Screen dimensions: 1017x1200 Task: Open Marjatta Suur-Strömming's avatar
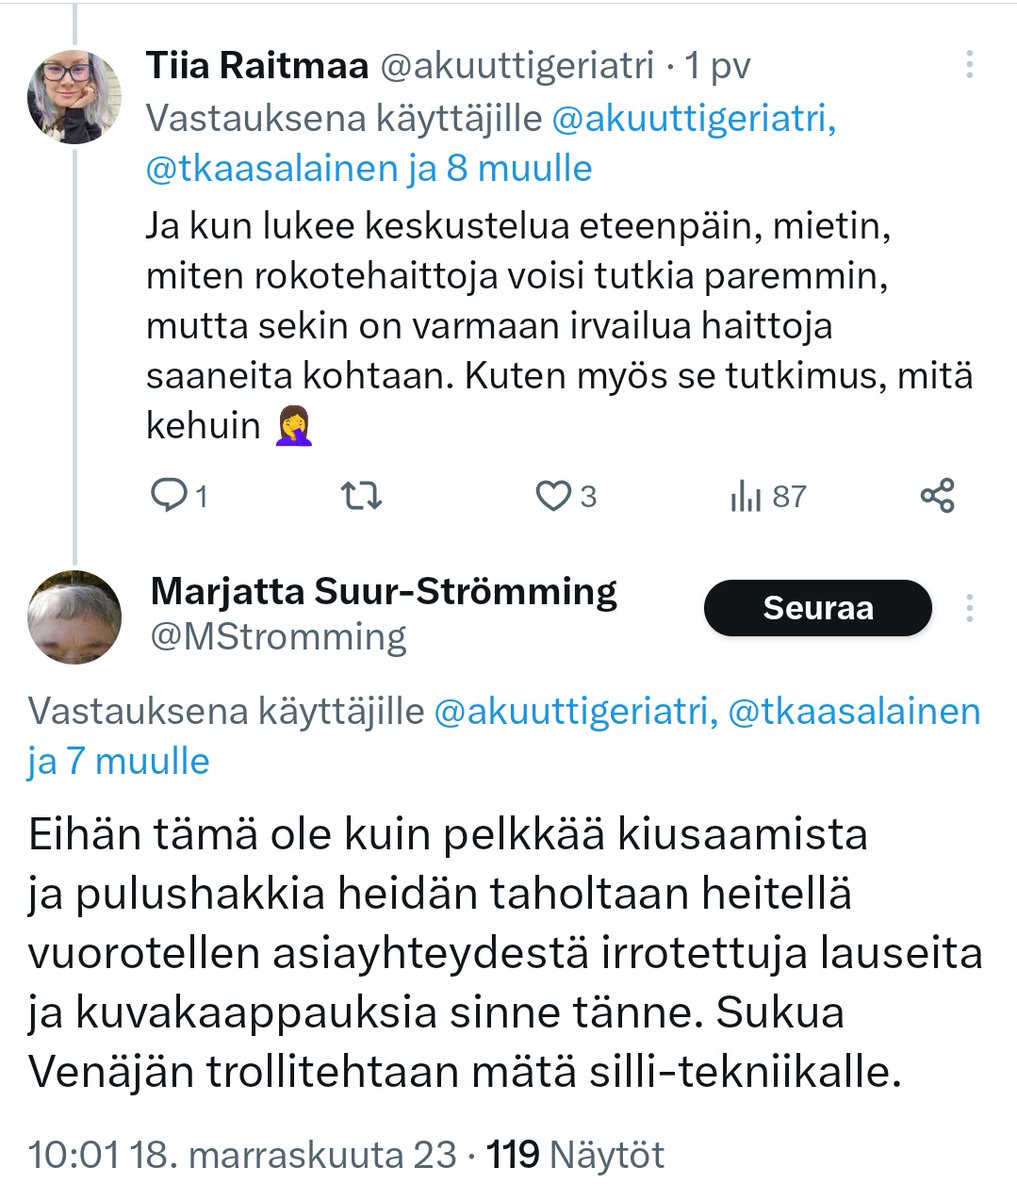pos(74,616)
